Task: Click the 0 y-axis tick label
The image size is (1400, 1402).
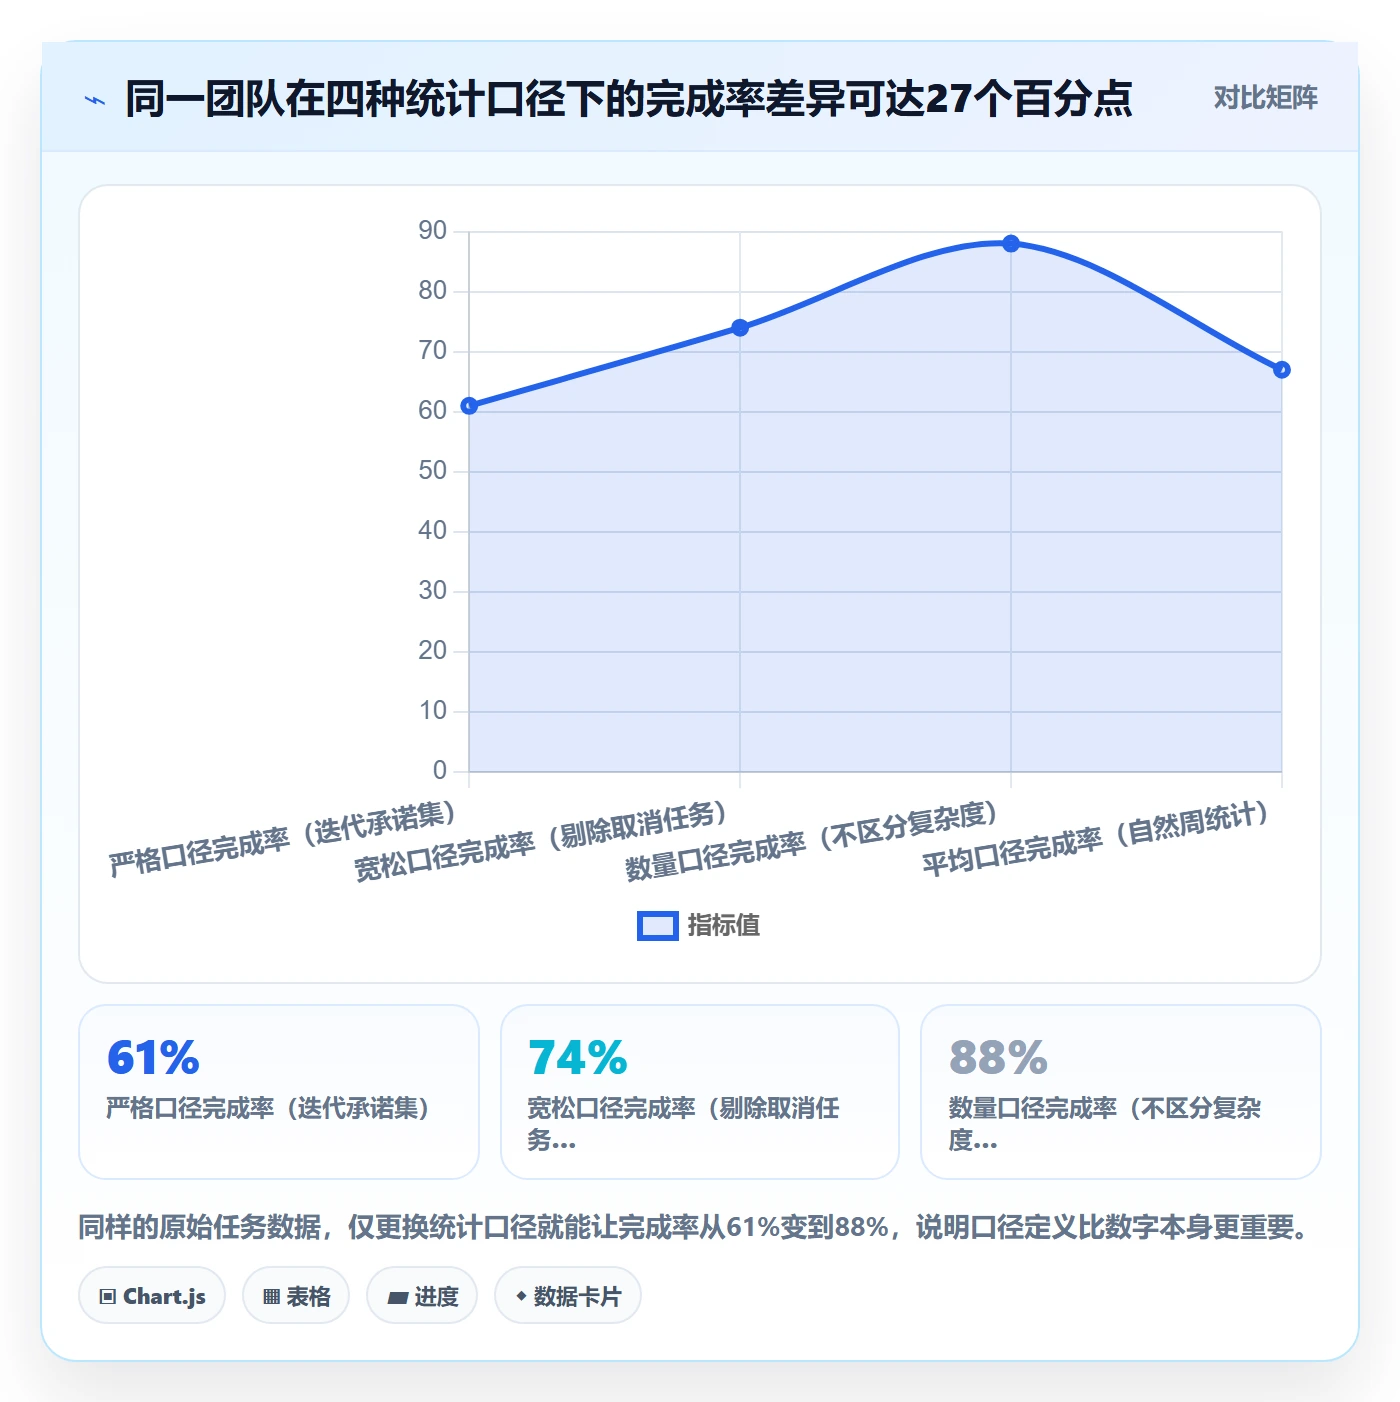Action: 440,771
